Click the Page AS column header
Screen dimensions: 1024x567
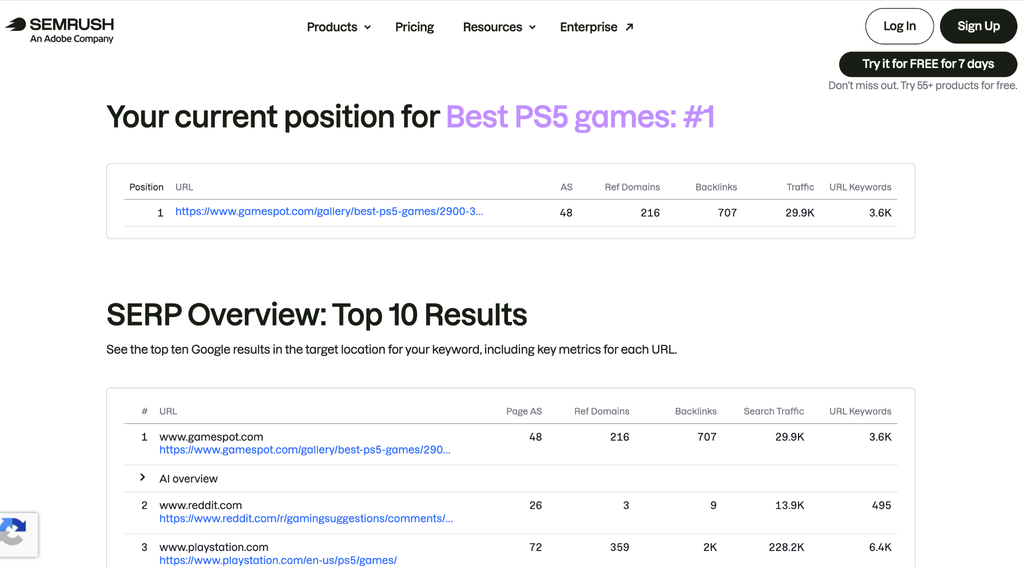[x=524, y=411]
